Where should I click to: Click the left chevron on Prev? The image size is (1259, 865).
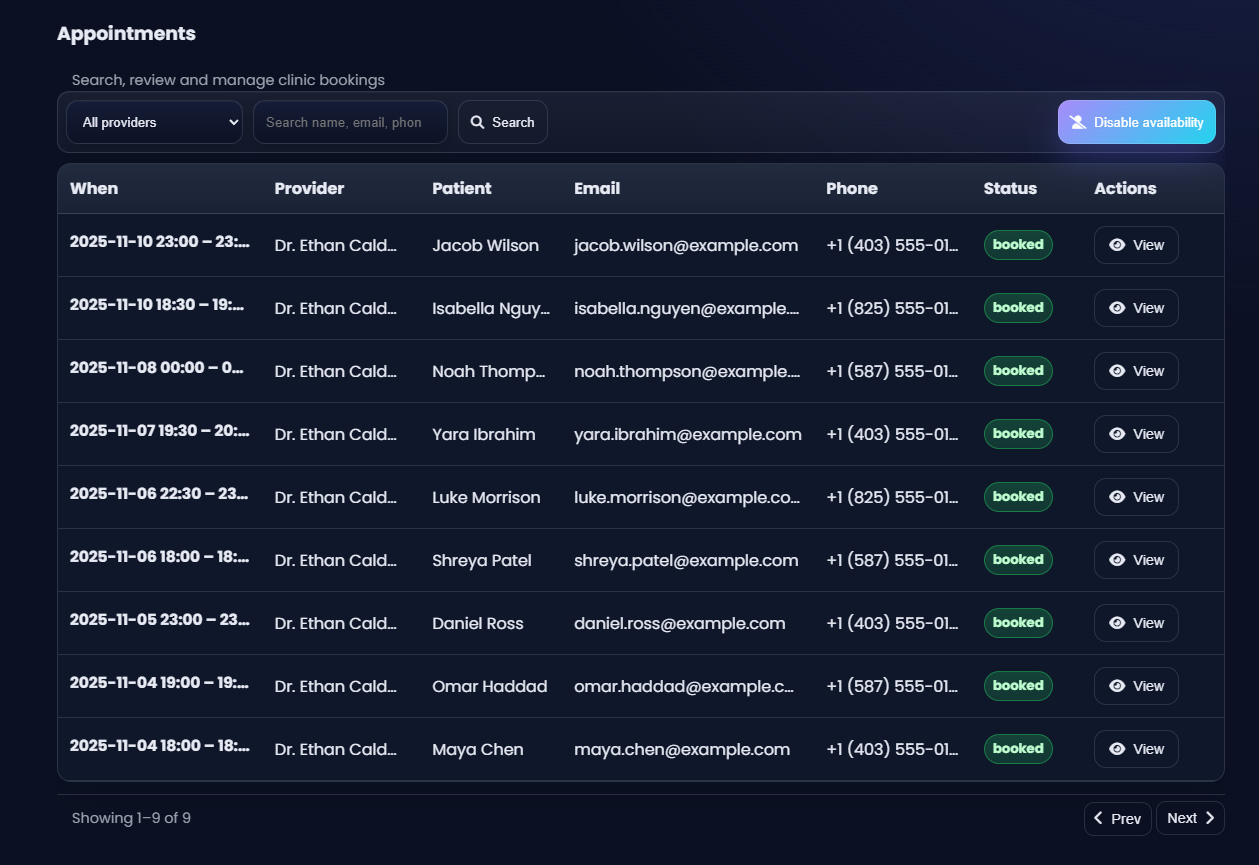[x=1098, y=818]
